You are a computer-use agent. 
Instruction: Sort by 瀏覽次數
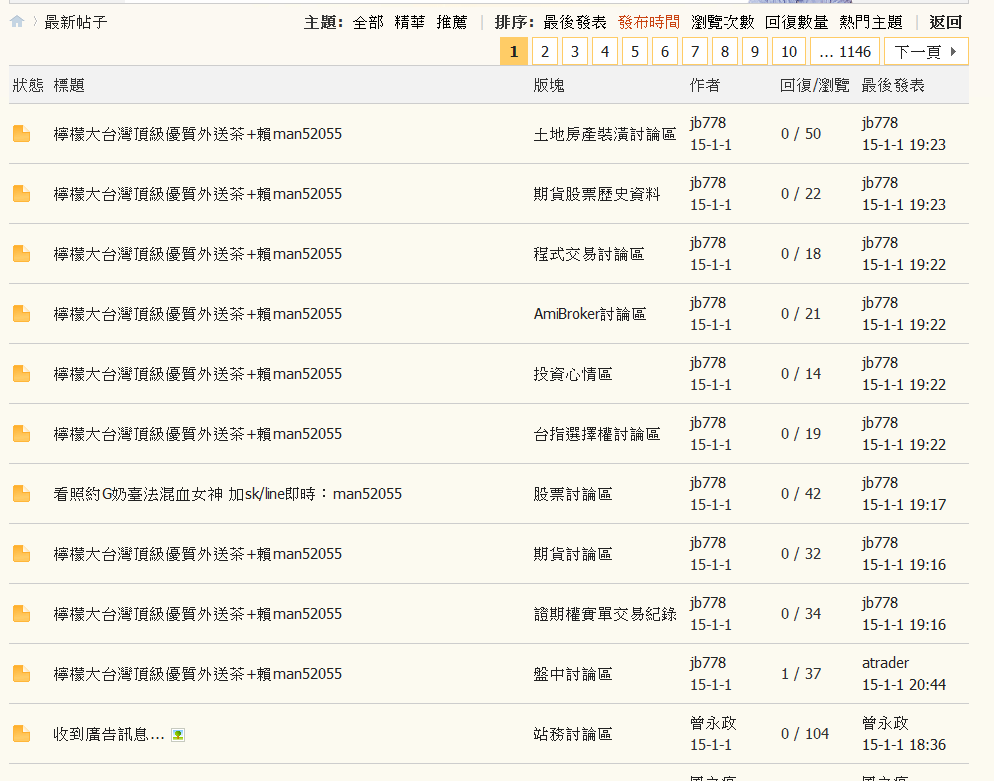click(x=723, y=22)
